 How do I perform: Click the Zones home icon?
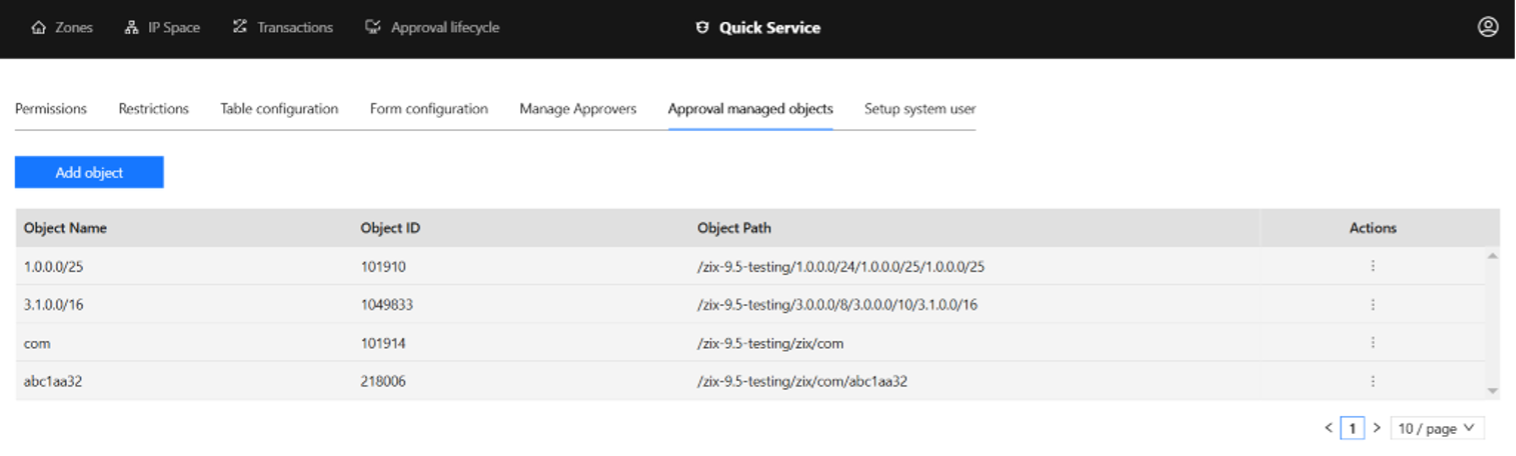38,28
